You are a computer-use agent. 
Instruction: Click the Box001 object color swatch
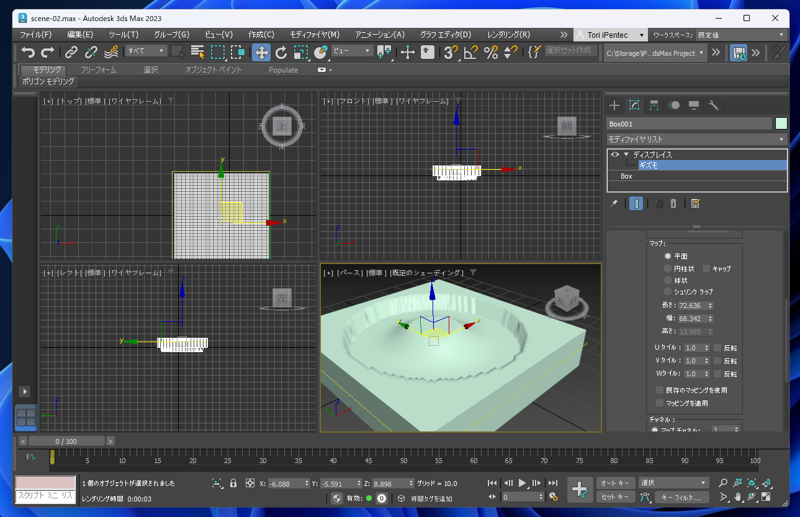tap(781, 124)
